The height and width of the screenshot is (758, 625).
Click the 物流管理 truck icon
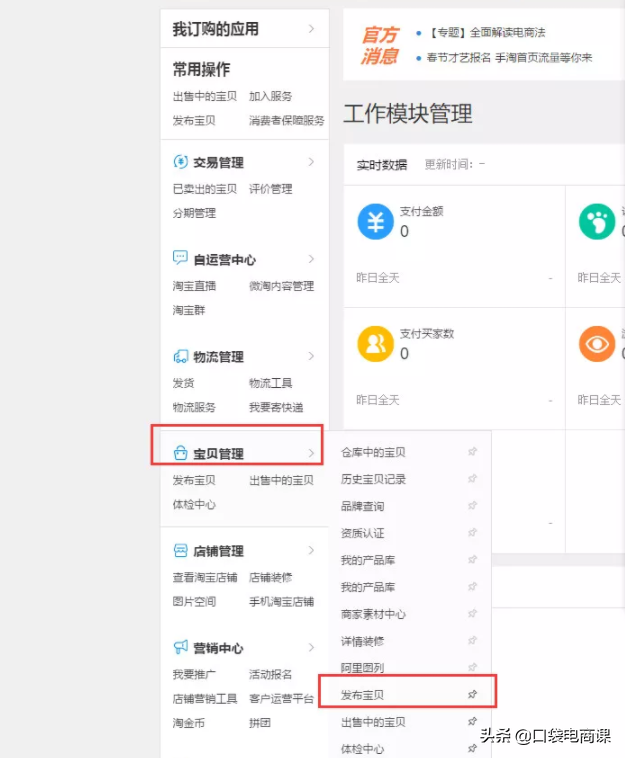[180, 356]
